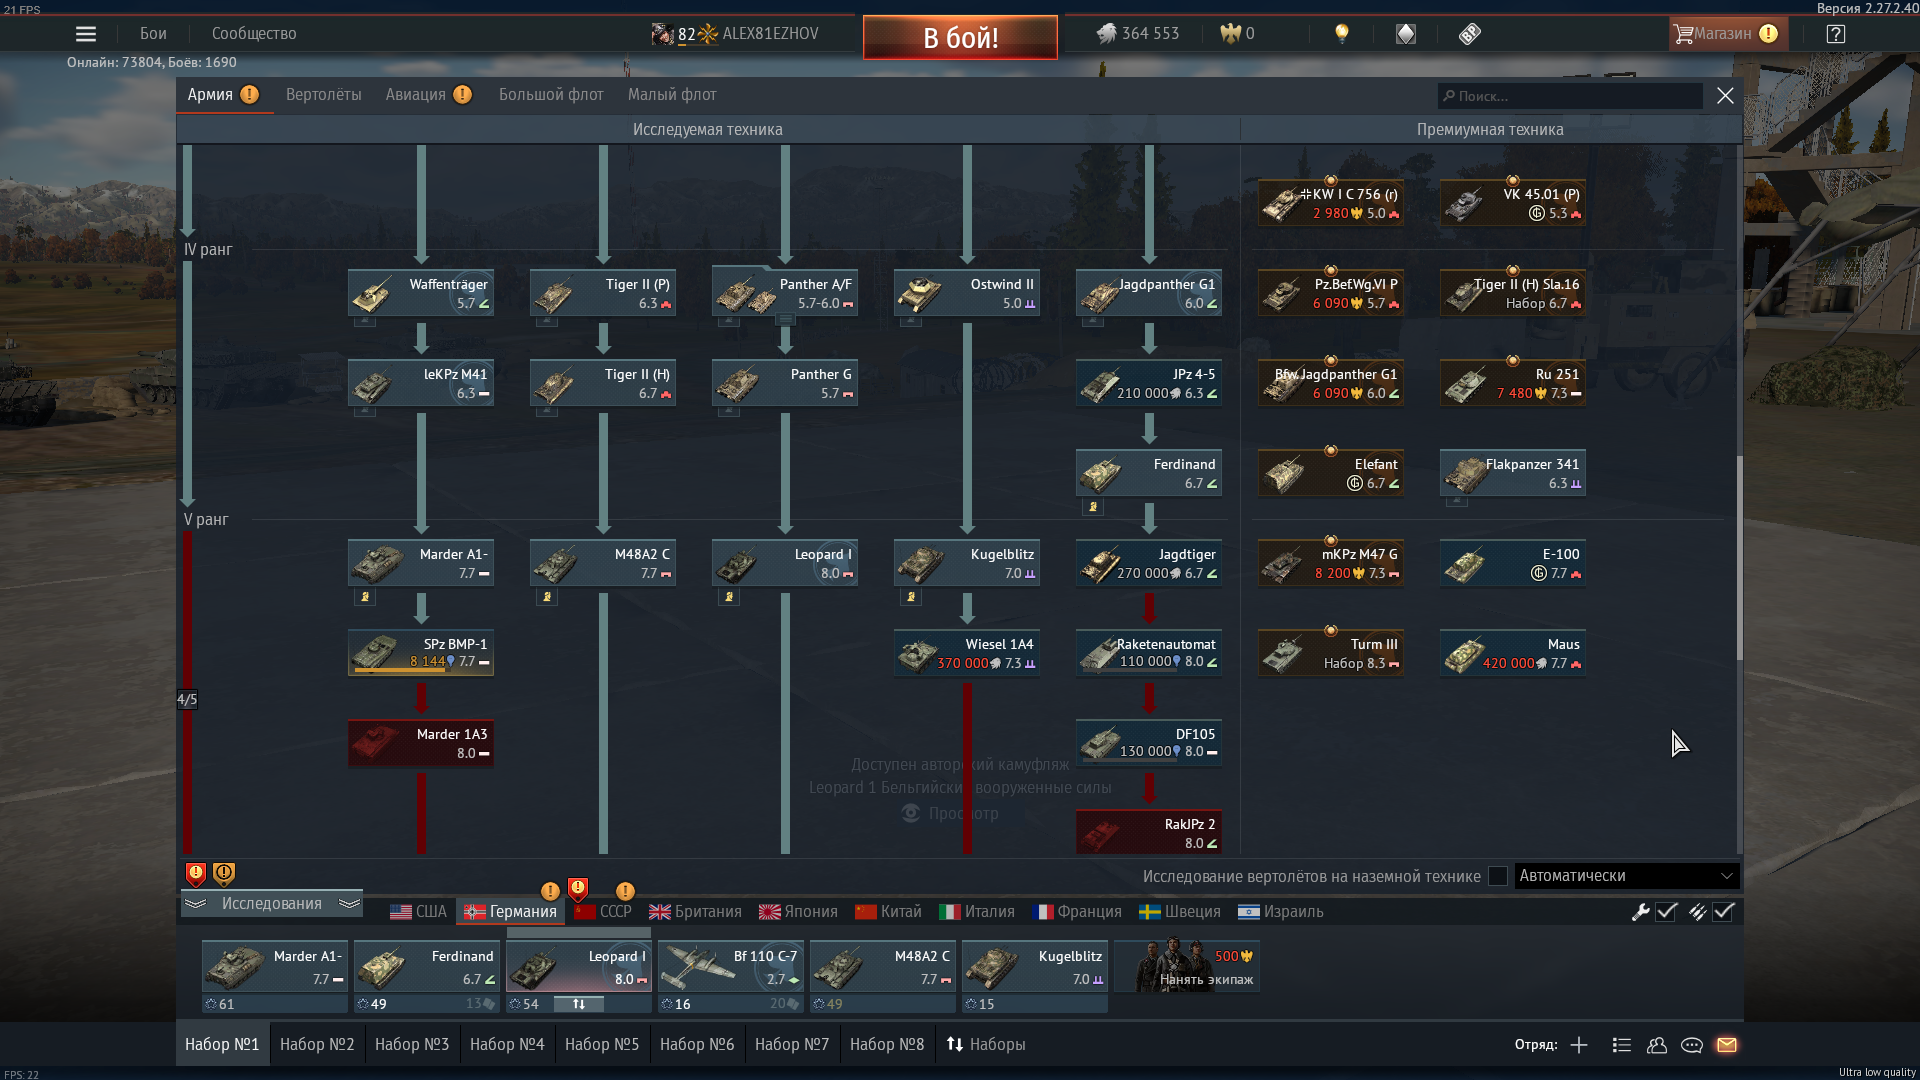Open the chat bubble icon
Screen dimensions: 1920x1080
[1692, 1045]
